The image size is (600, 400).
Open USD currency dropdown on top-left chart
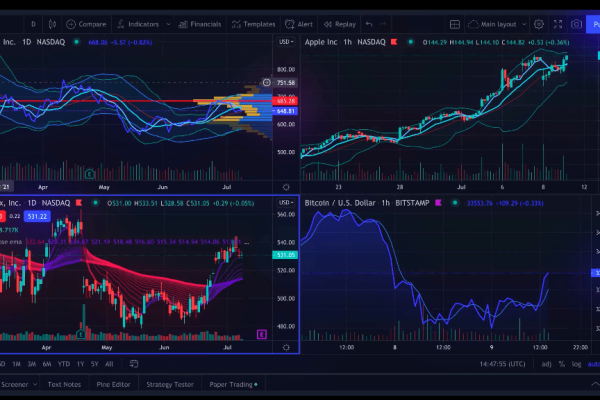pyautogui.click(x=286, y=42)
